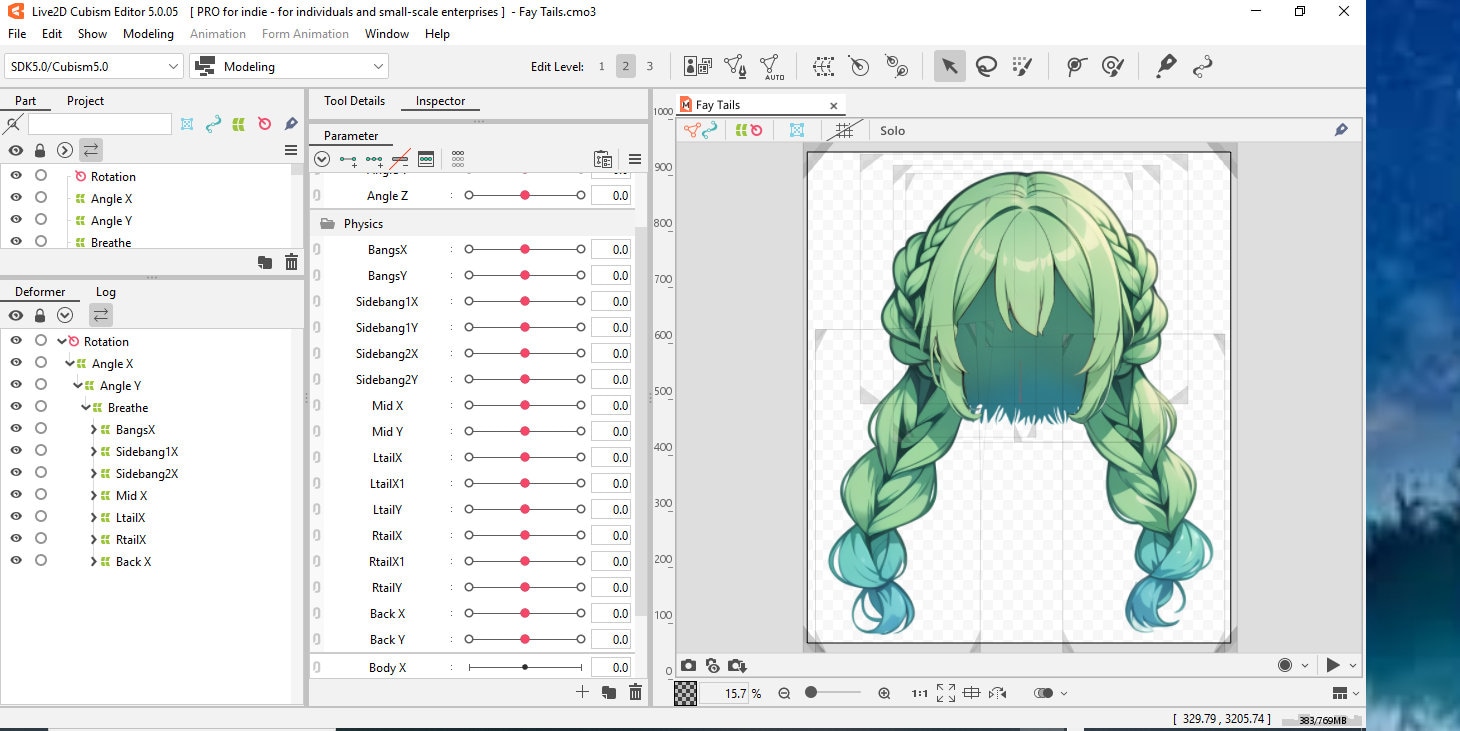This screenshot has height=731, width=1460.
Task: Open the Modeling menu in the menu bar
Action: [148, 33]
